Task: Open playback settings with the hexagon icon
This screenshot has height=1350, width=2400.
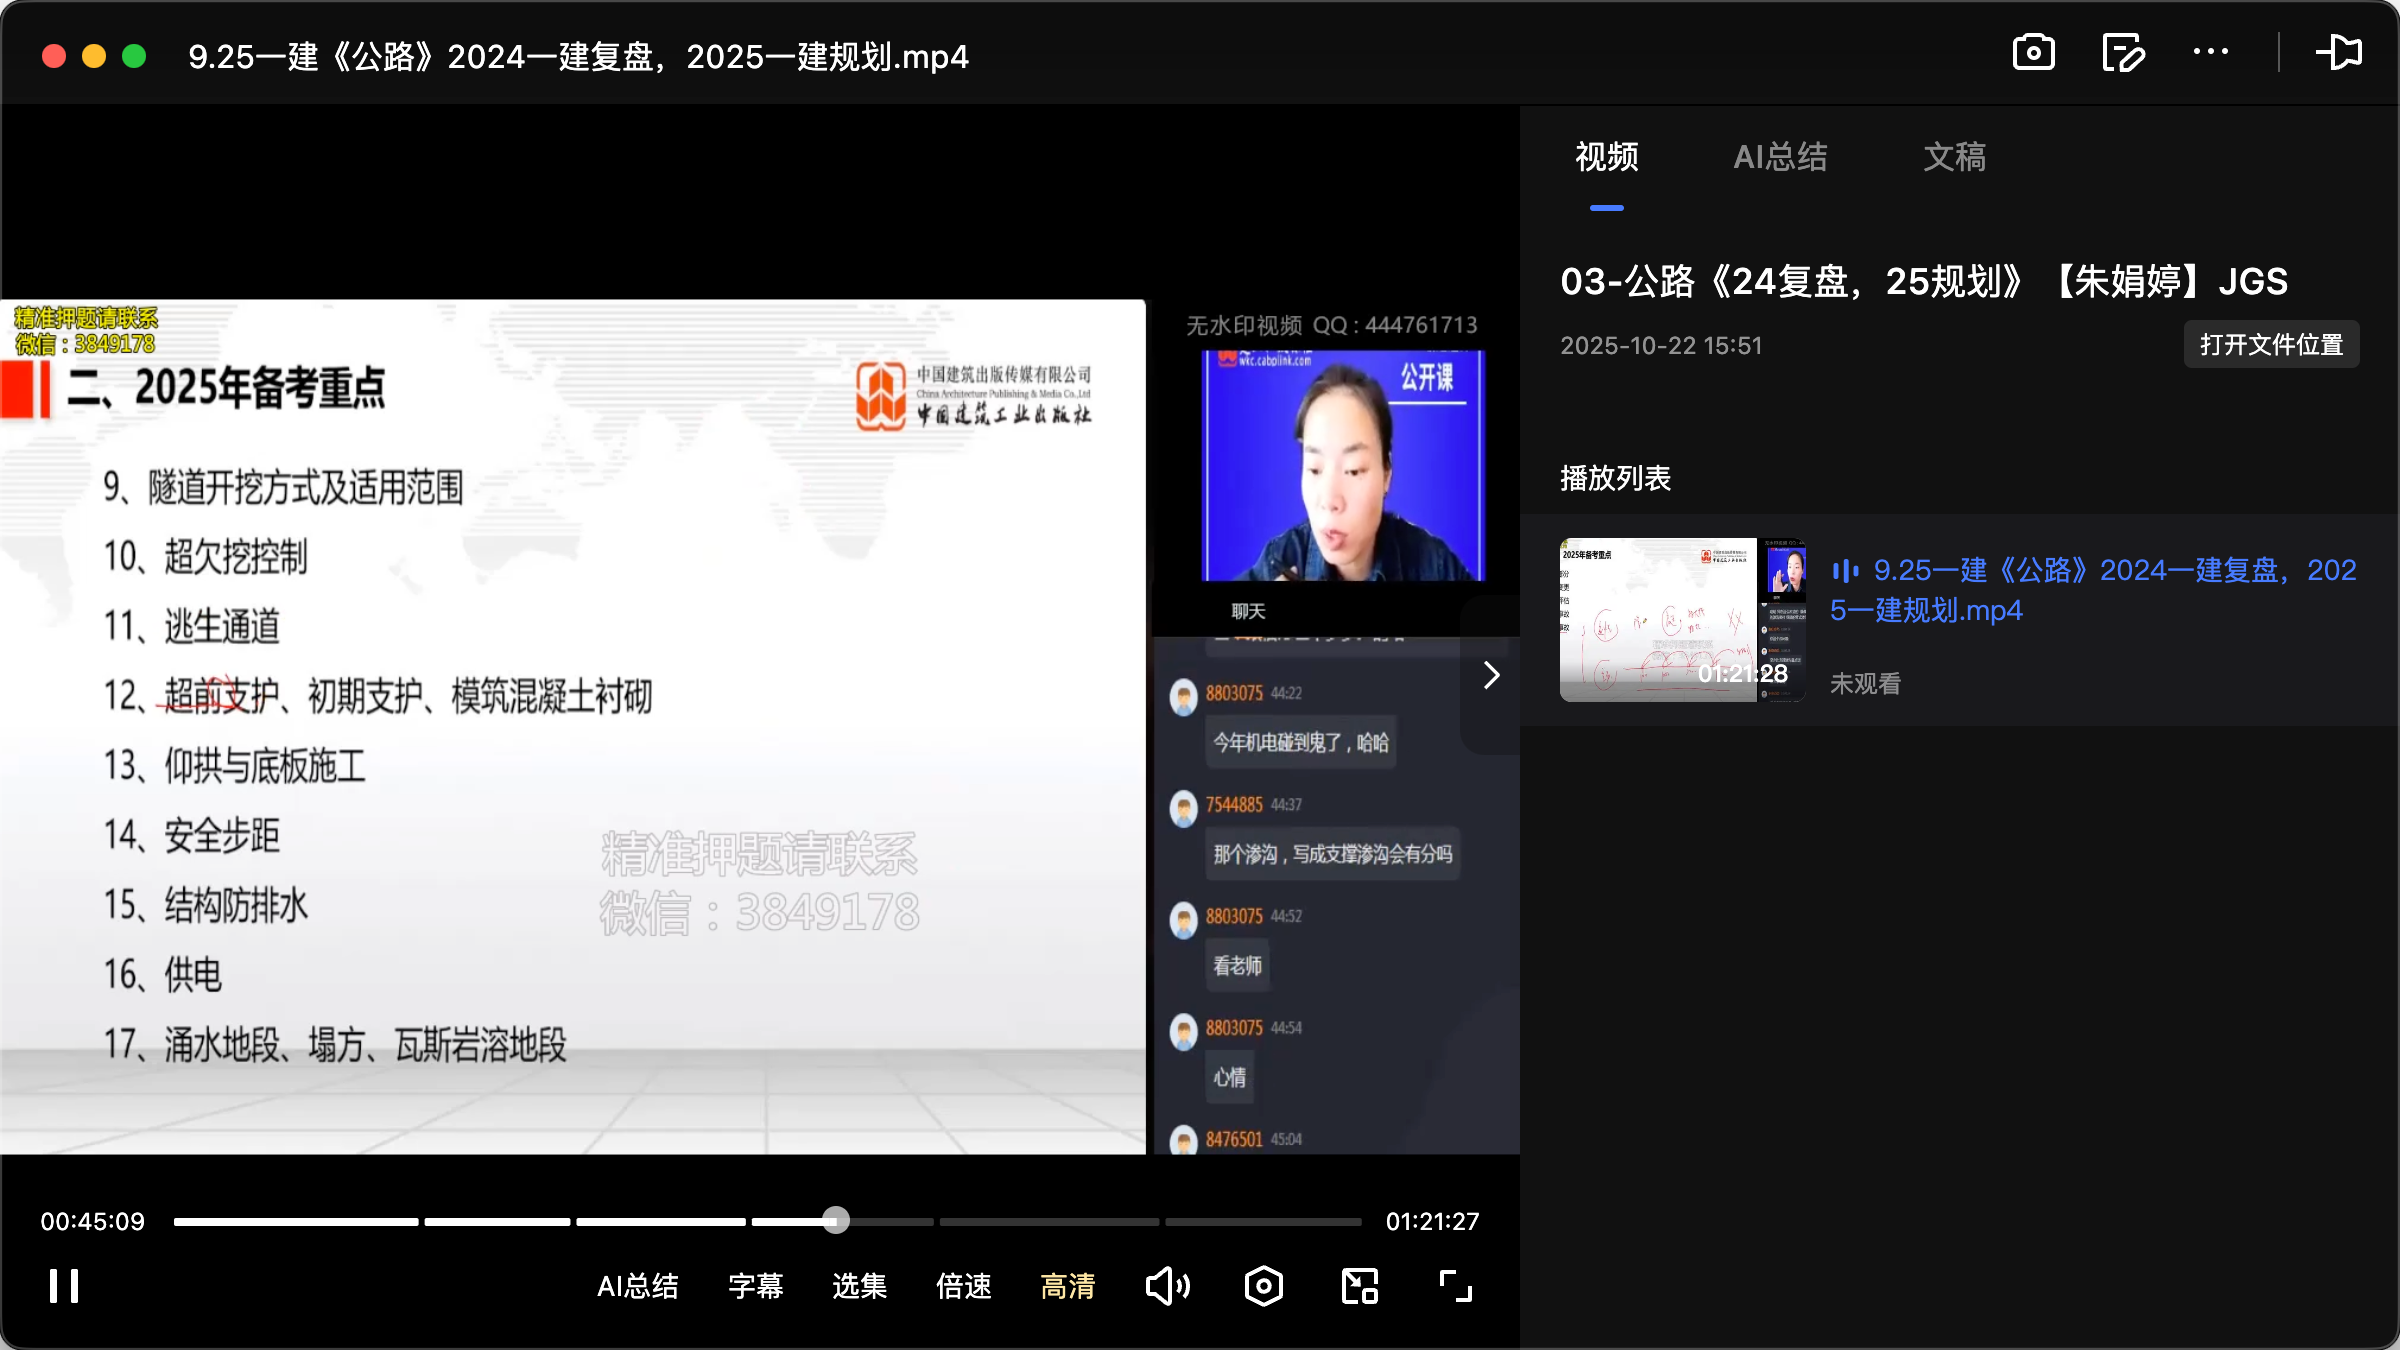Action: tap(1263, 1286)
